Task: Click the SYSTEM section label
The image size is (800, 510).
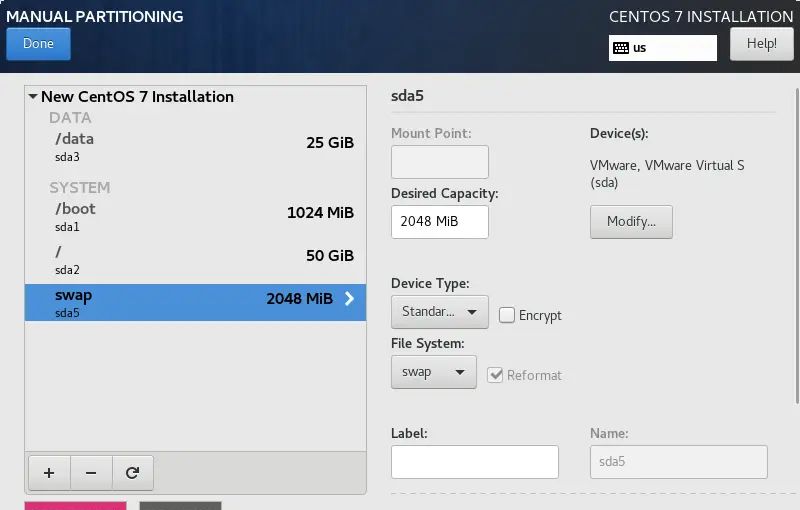Action: click(80, 188)
